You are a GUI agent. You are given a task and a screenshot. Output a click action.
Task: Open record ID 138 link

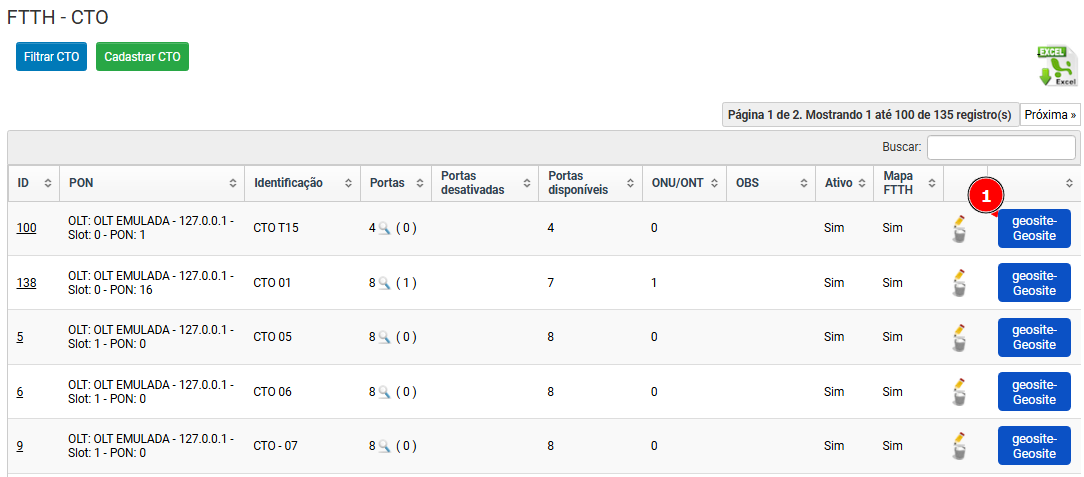pyautogui.click(x=26, y=283)
